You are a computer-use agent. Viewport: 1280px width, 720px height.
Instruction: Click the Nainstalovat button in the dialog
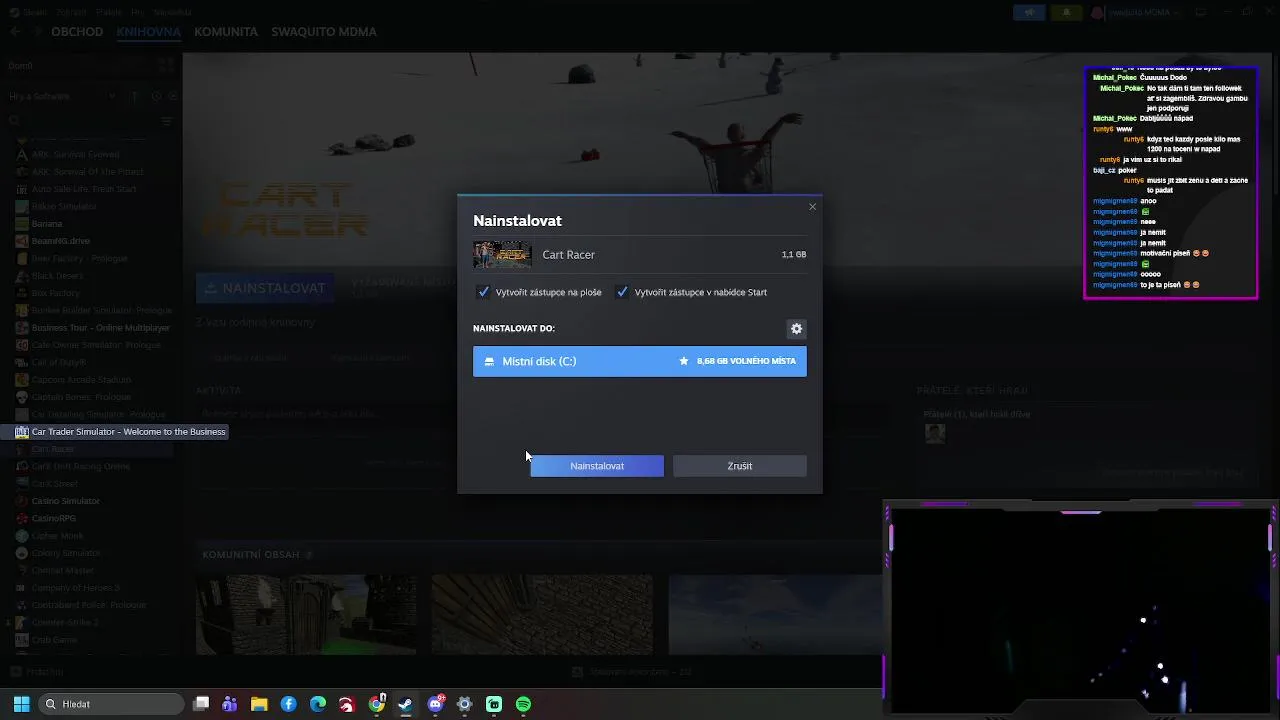pyautogui.click(x=597, y=466)
